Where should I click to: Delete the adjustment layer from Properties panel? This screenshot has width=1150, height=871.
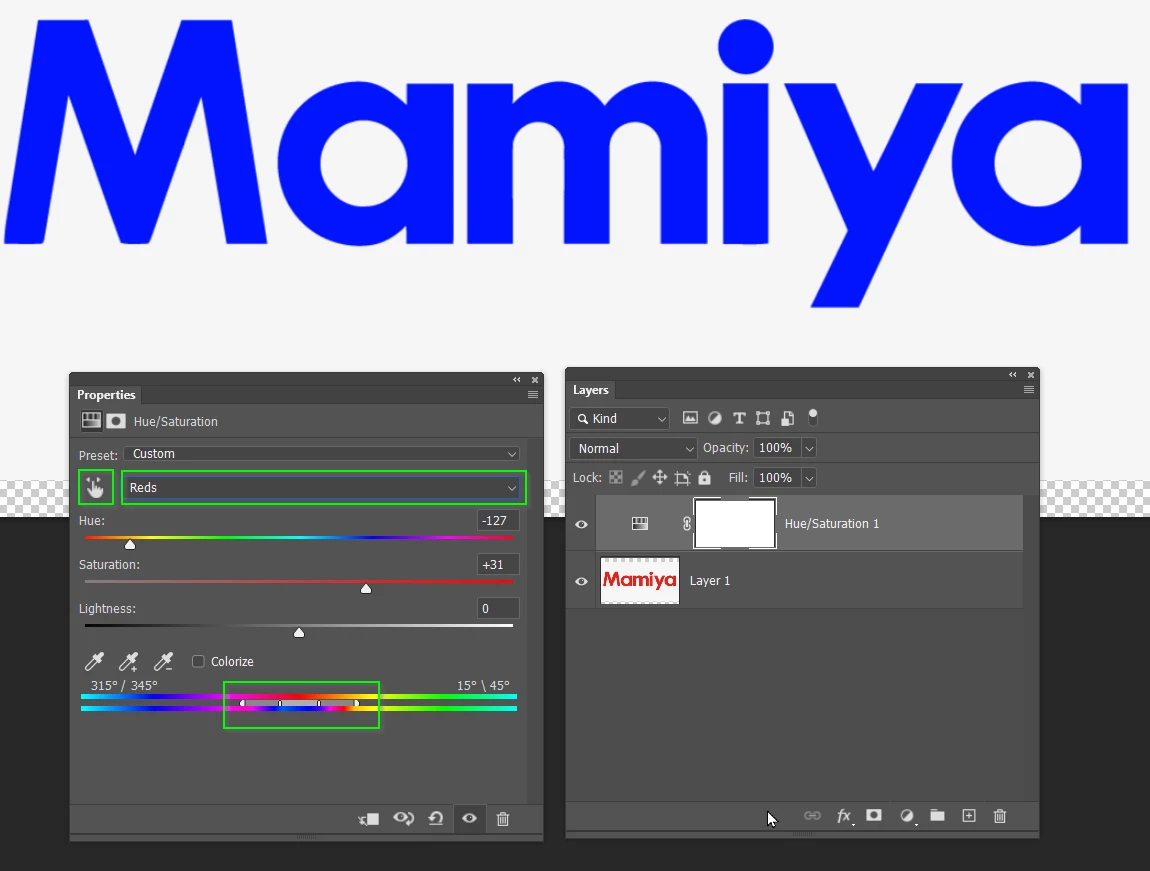coord(502,818)
